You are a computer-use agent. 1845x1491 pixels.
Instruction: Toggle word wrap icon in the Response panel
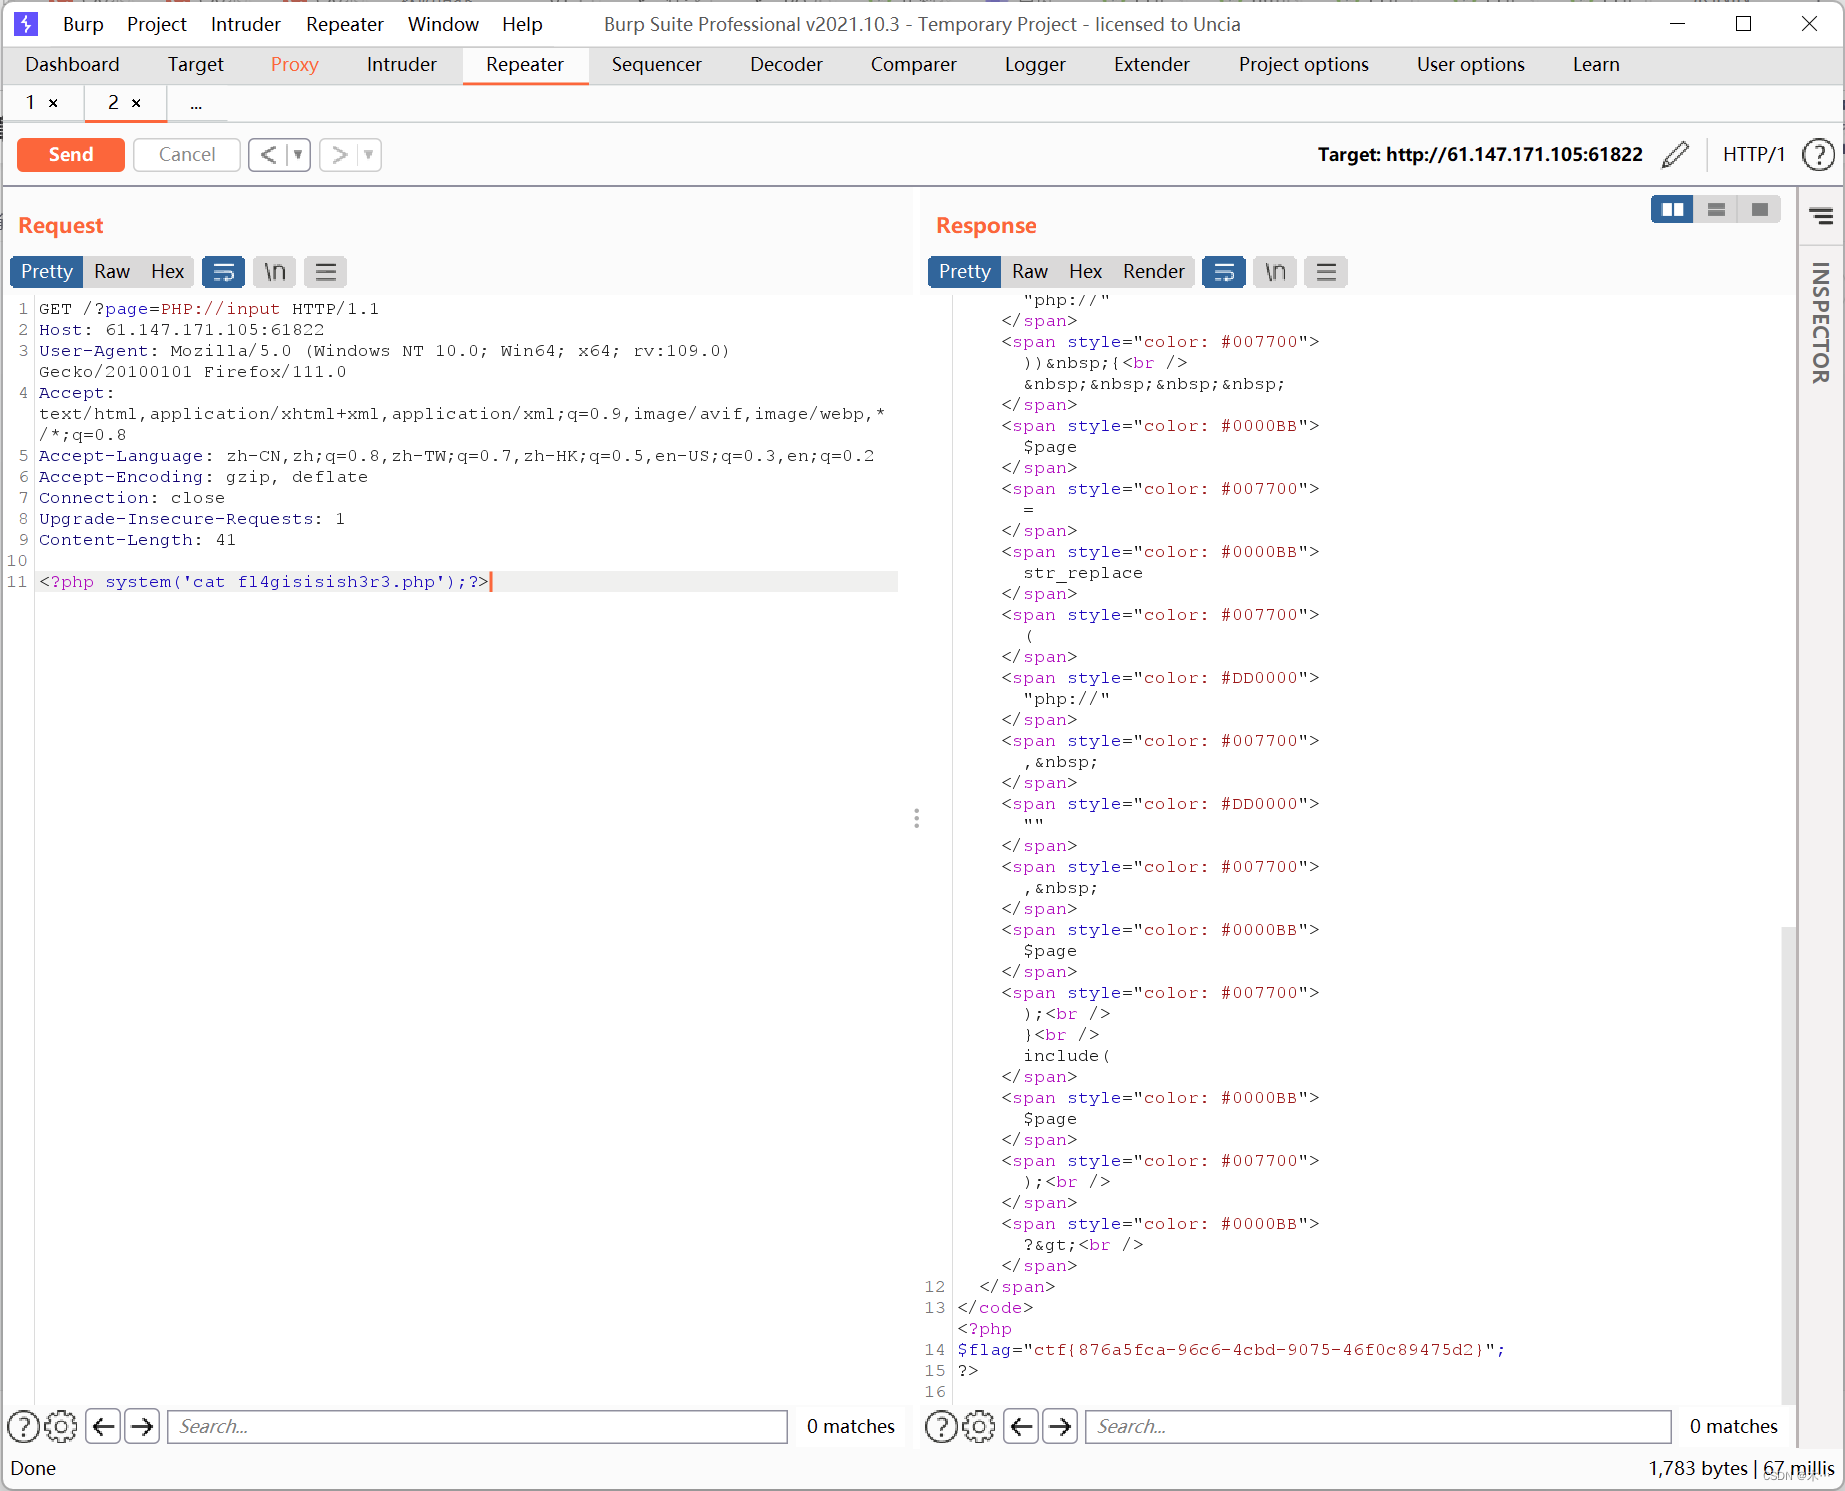point(1223,272)
